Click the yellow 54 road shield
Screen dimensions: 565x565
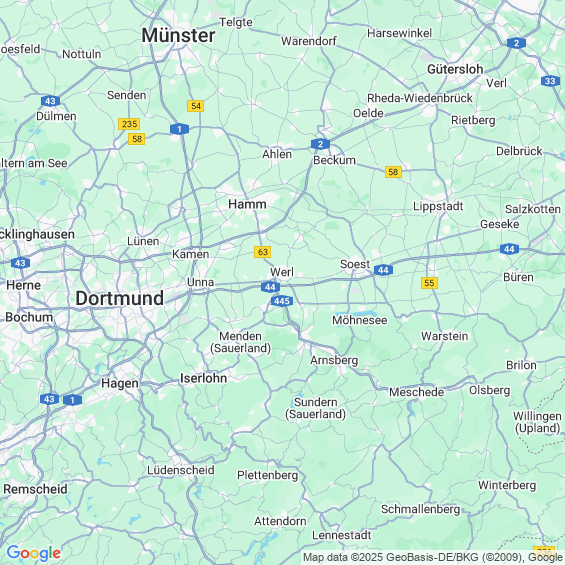click(196, 106)
